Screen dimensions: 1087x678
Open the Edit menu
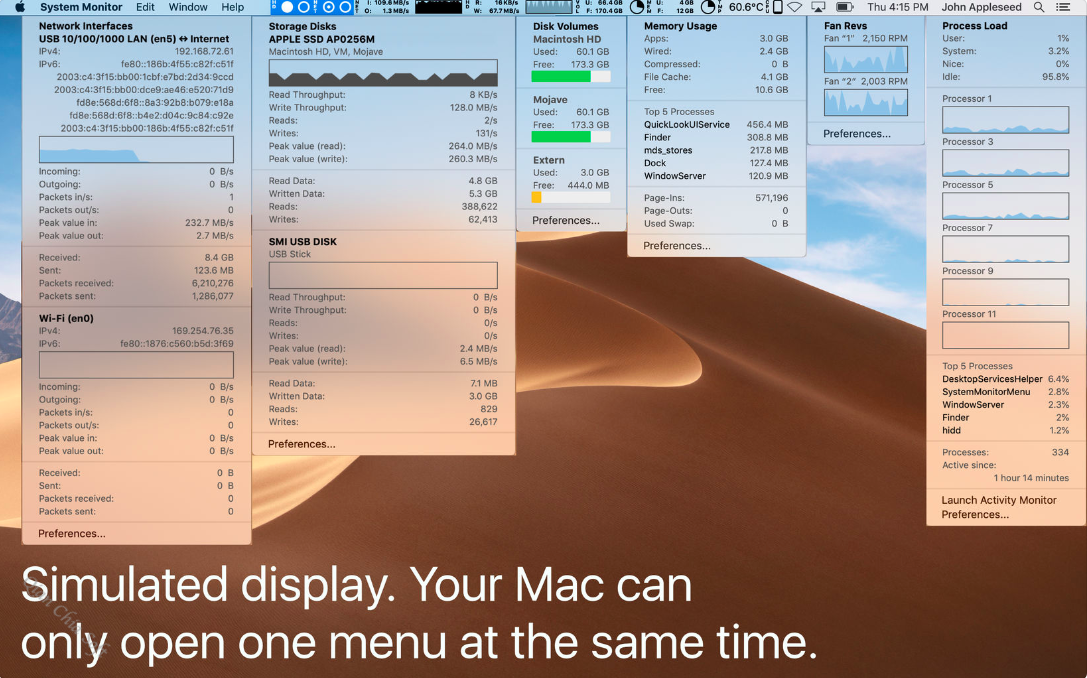coord(146,7)
